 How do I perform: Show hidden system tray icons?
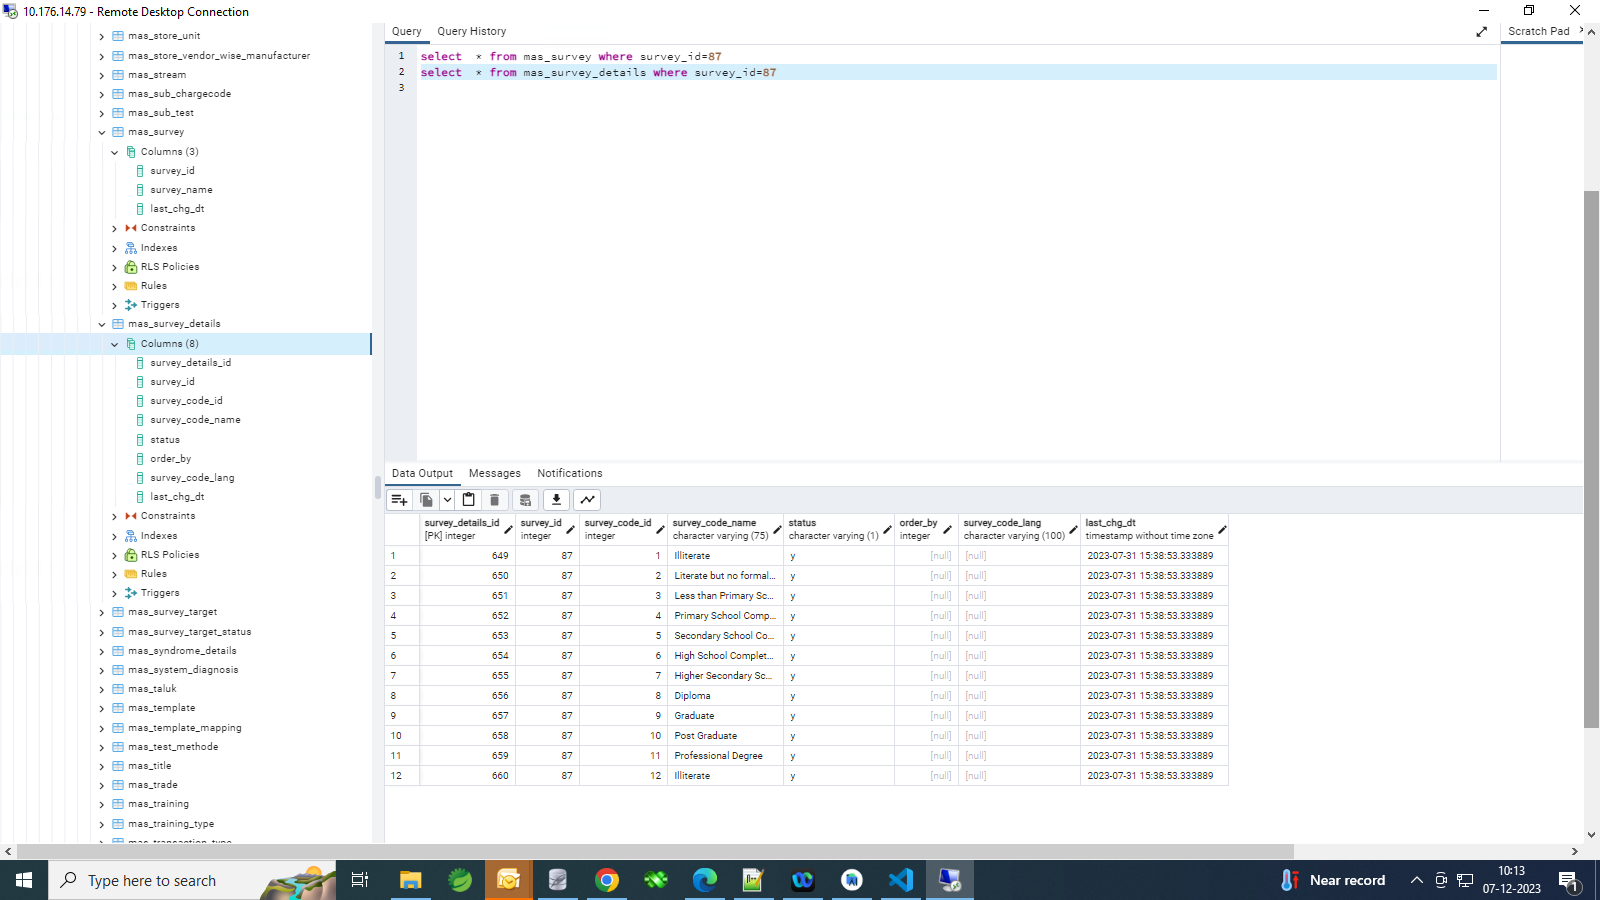pos(1416,880)
